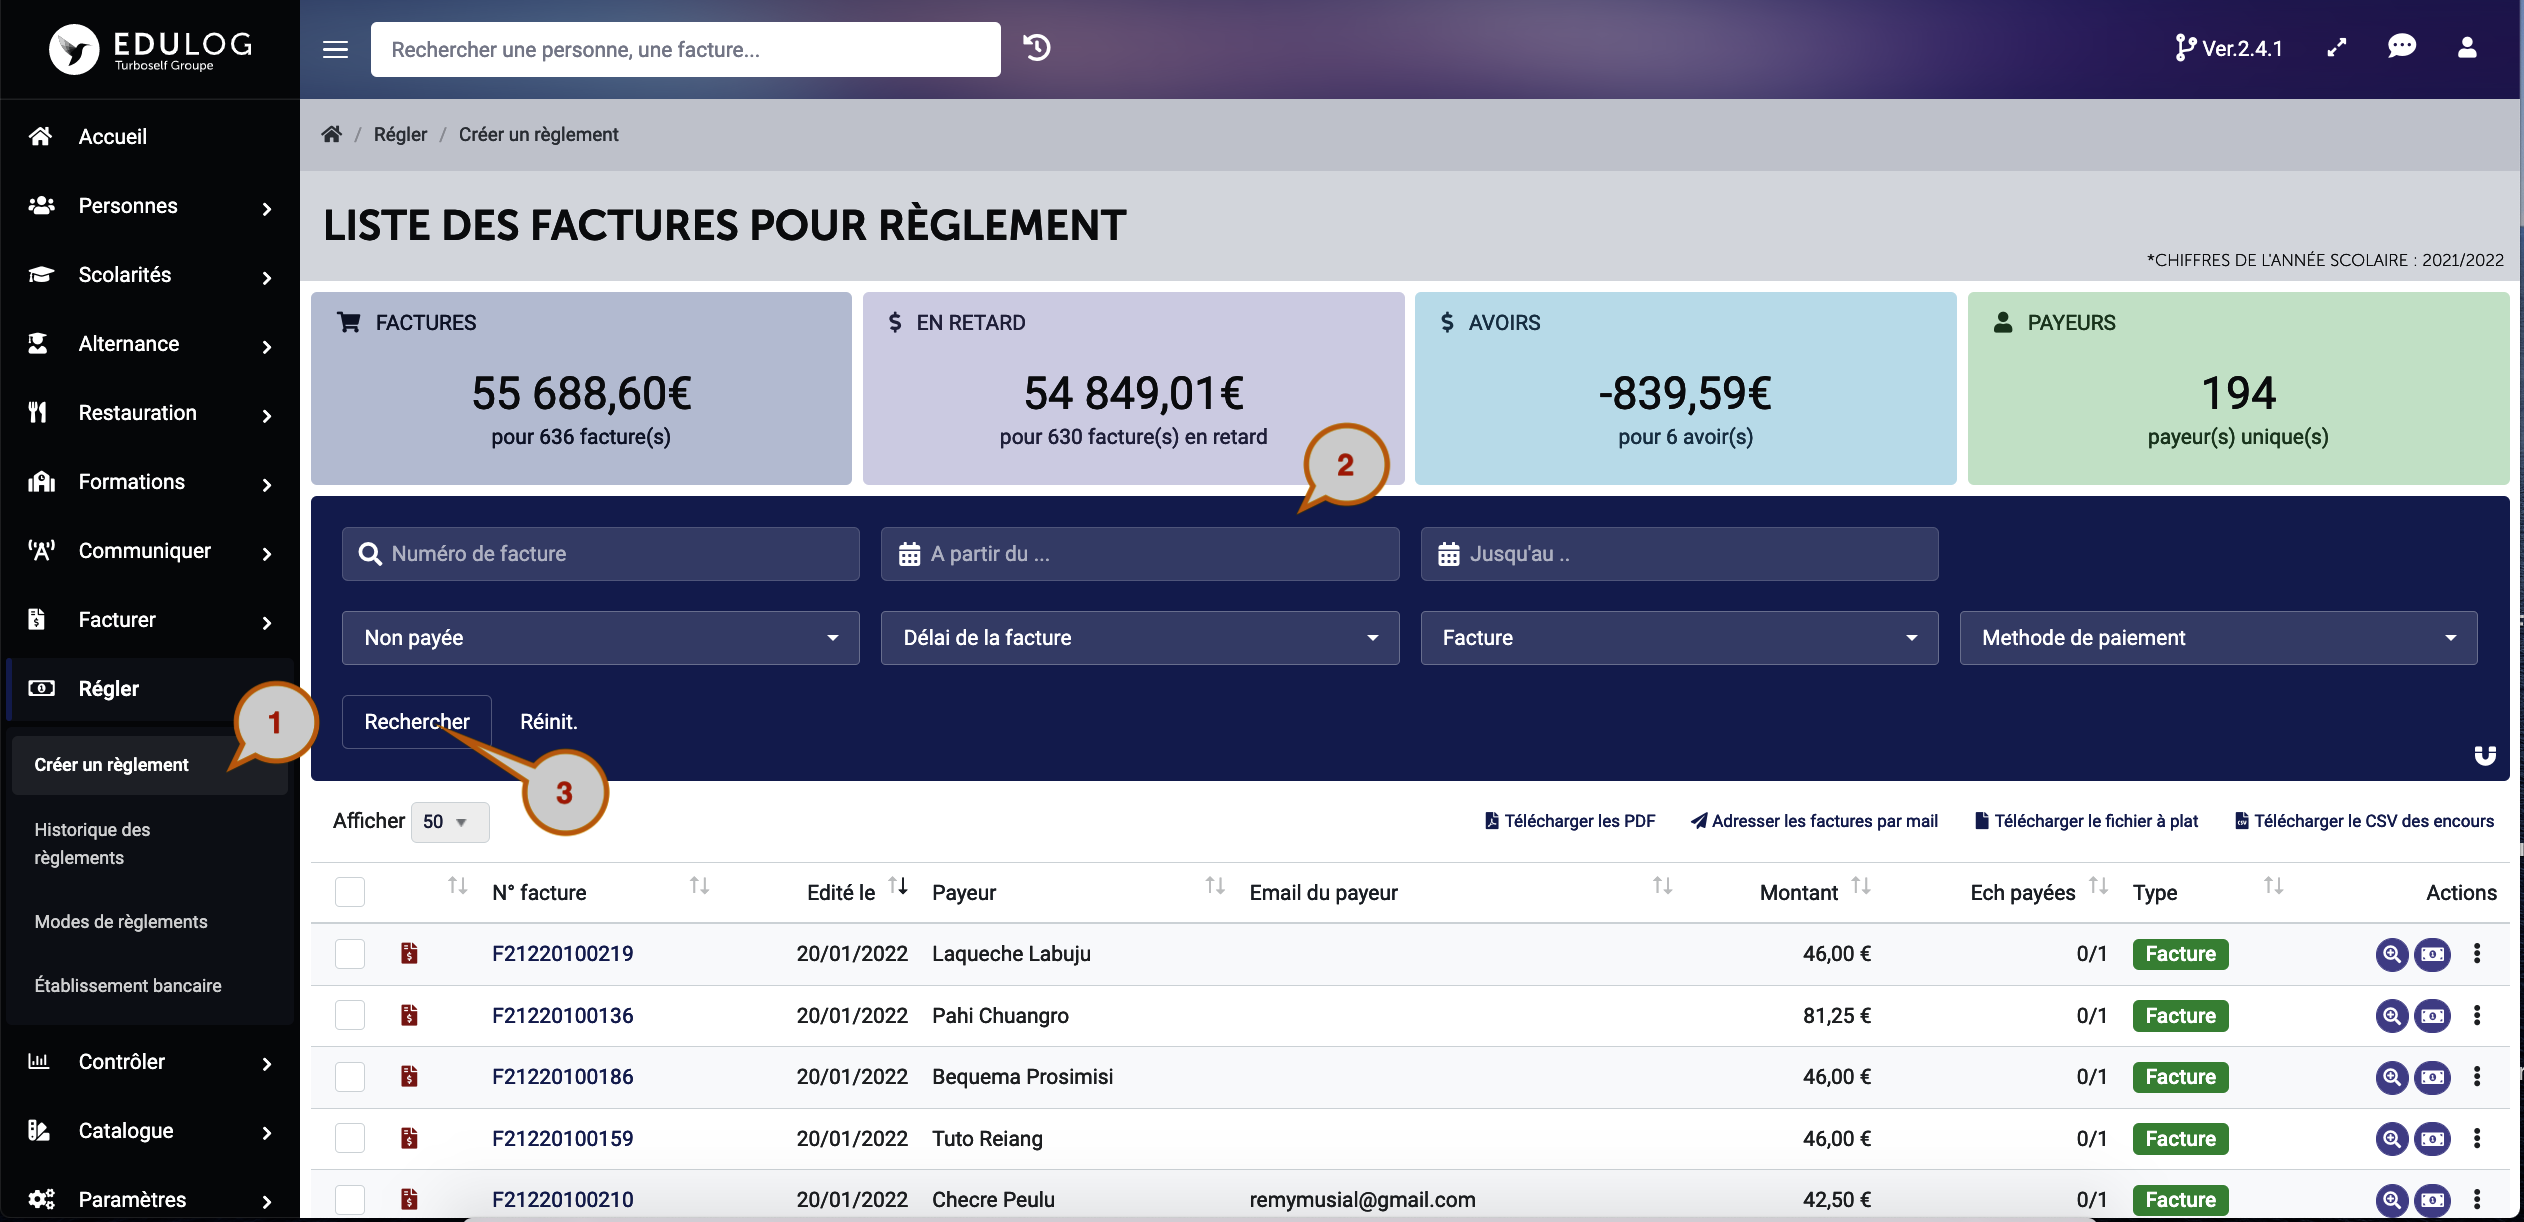Image resolution: width=2524 pixels, height=1222 pixels.
Task: Expand the Restauration sidebar menu
Action: (150, 413)
